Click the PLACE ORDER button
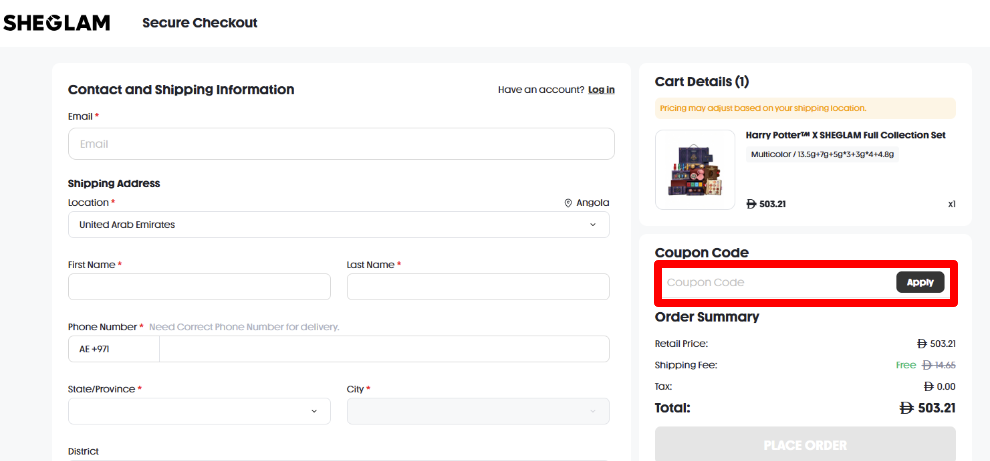 pos(805,445)
